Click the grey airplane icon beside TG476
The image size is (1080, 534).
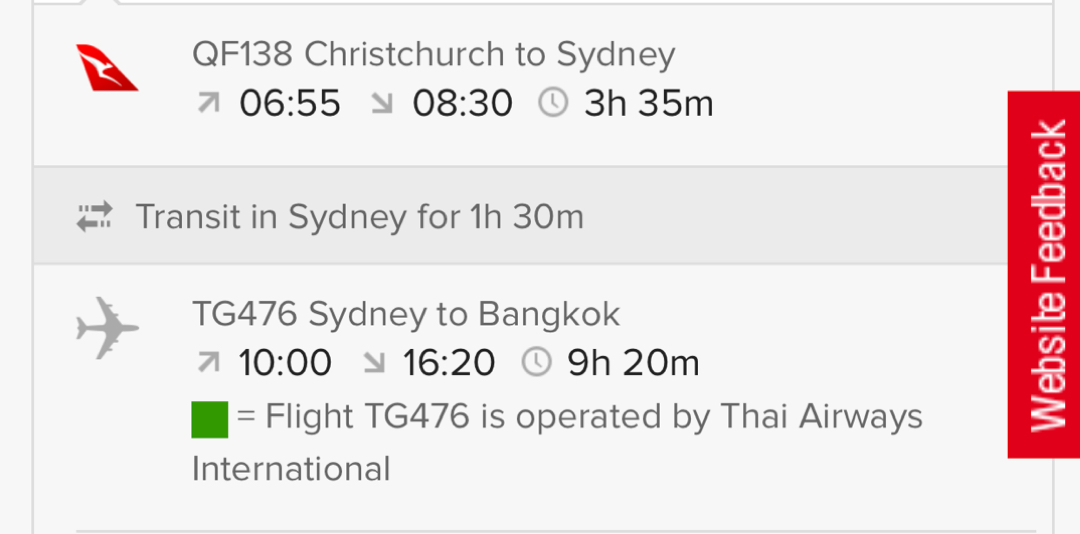point(107,328)
